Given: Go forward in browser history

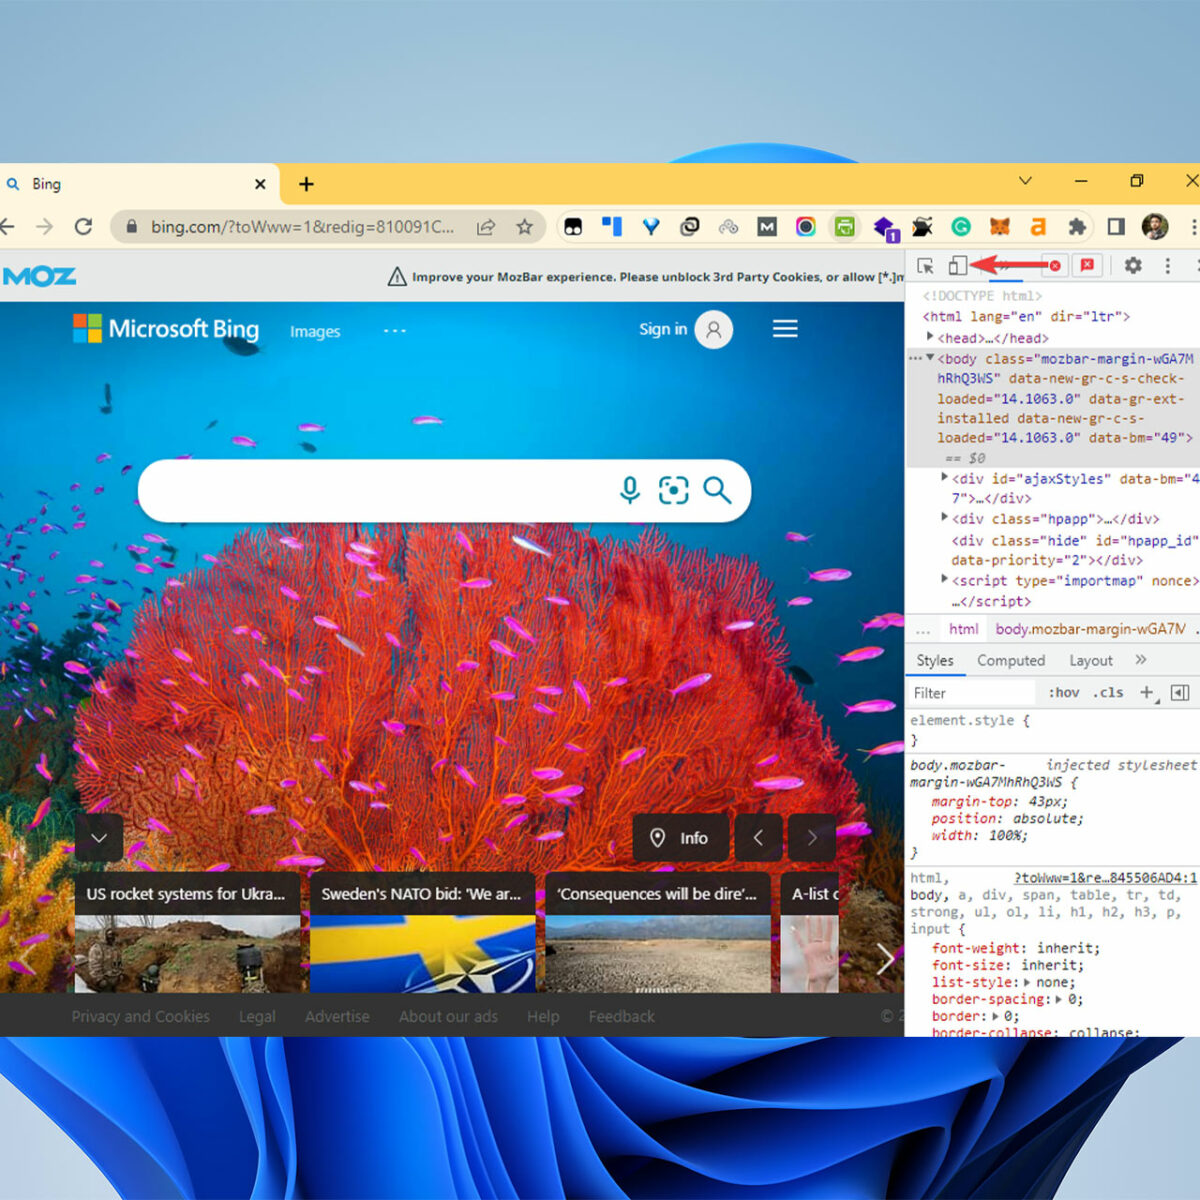Looking at the screenshot, I should 44,227.
